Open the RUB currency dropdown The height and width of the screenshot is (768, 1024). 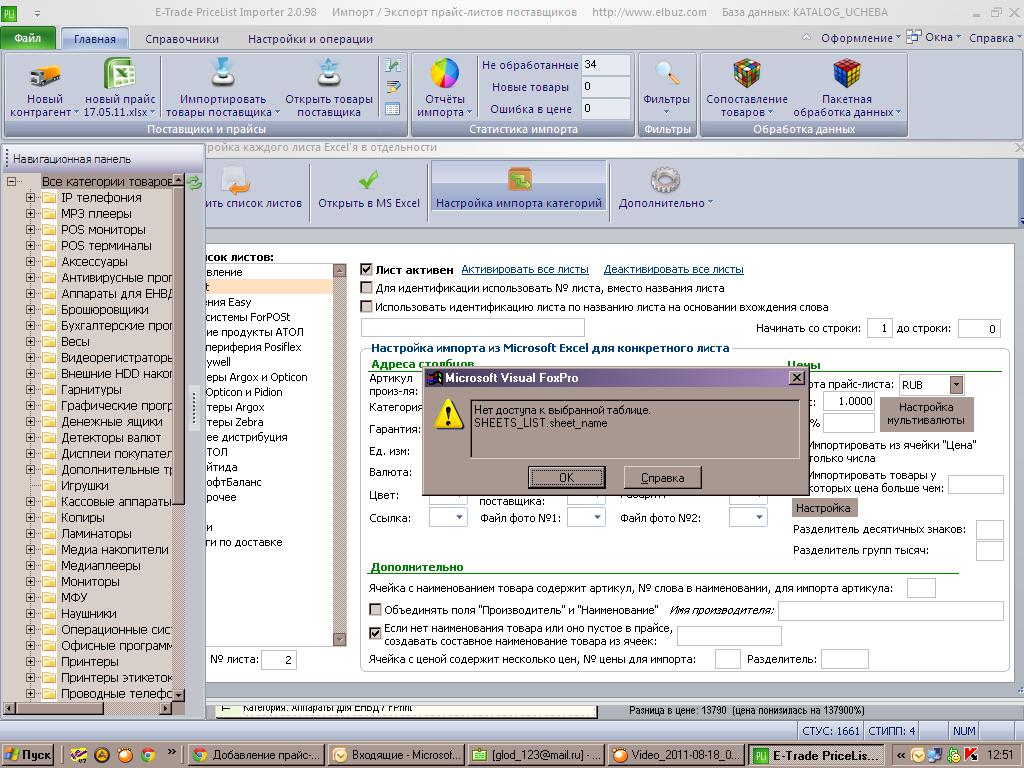tap(956, 385)
